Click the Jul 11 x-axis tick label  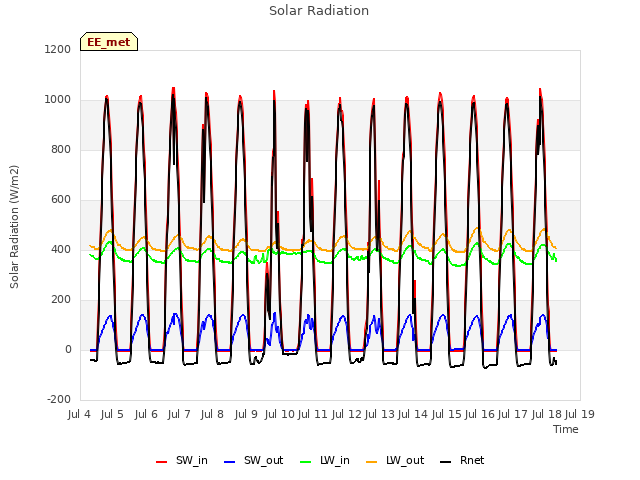click(x=313, y=414)
